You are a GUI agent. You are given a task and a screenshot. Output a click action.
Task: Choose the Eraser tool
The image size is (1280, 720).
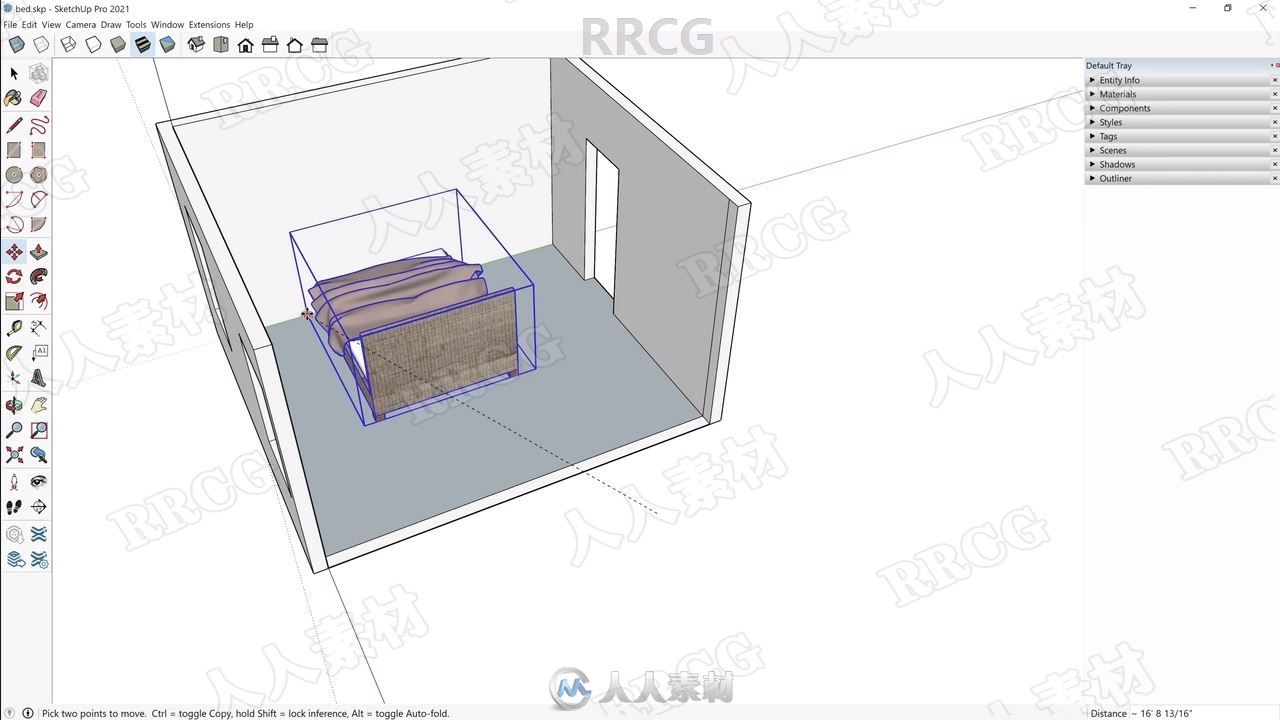(39, 98)
